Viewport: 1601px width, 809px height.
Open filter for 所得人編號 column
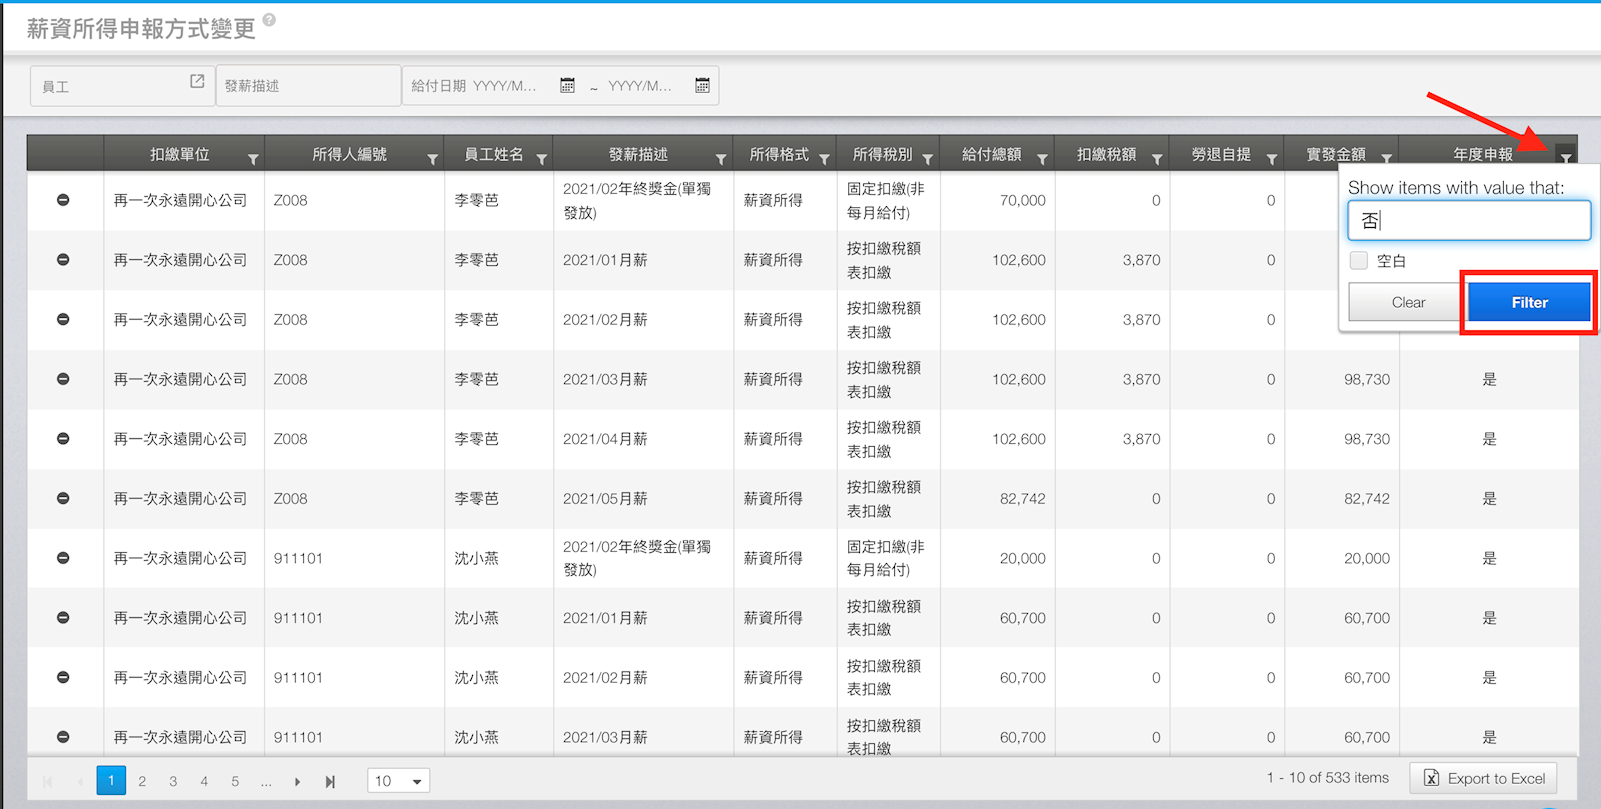[432, 159]
